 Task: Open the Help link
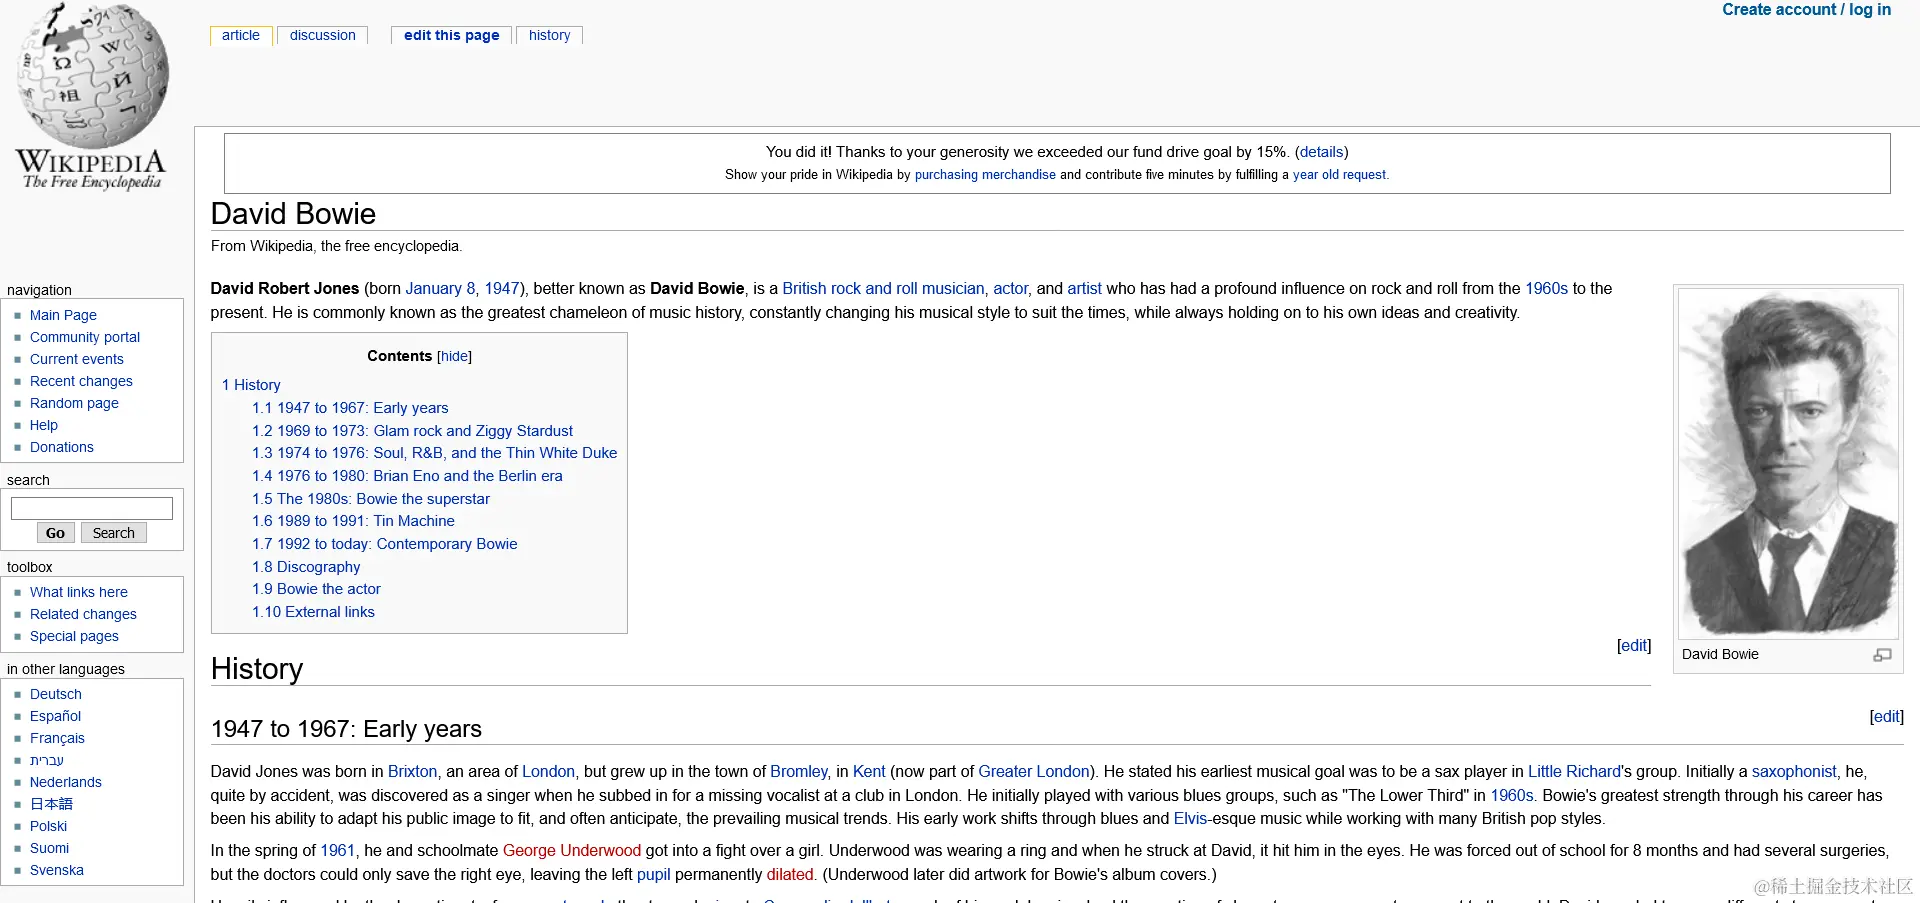pyautogui.click(x=44, y=425)
